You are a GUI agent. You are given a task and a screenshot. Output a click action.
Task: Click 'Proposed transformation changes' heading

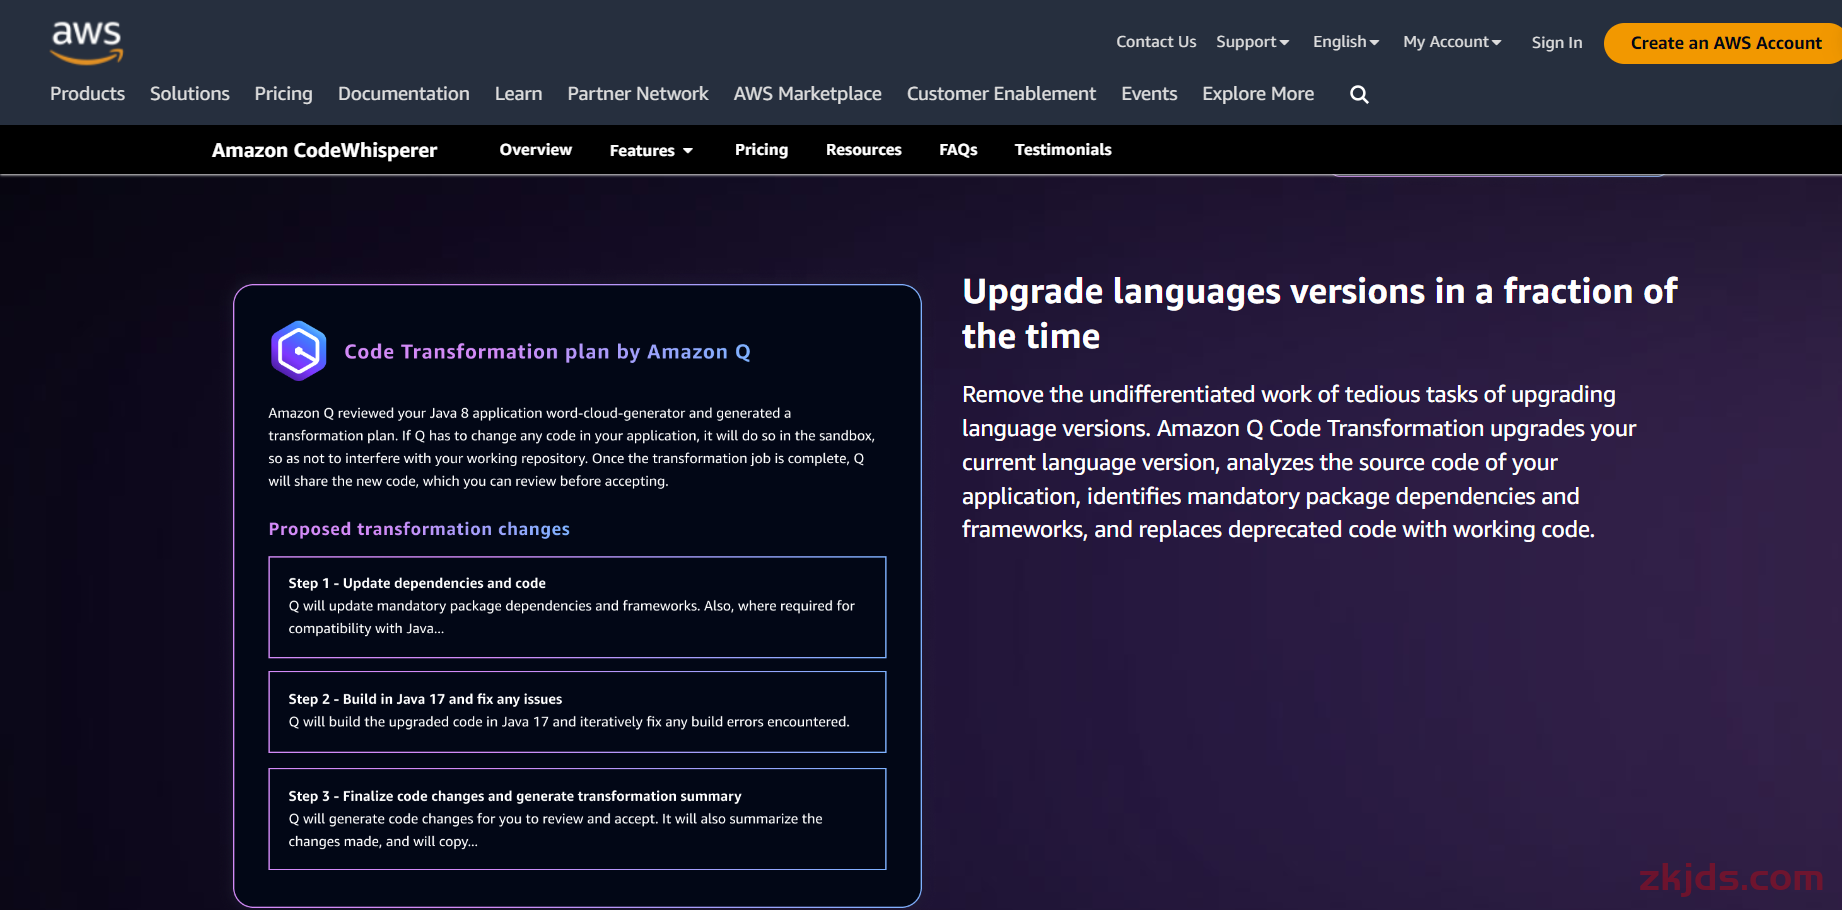(x=419, y=529)
